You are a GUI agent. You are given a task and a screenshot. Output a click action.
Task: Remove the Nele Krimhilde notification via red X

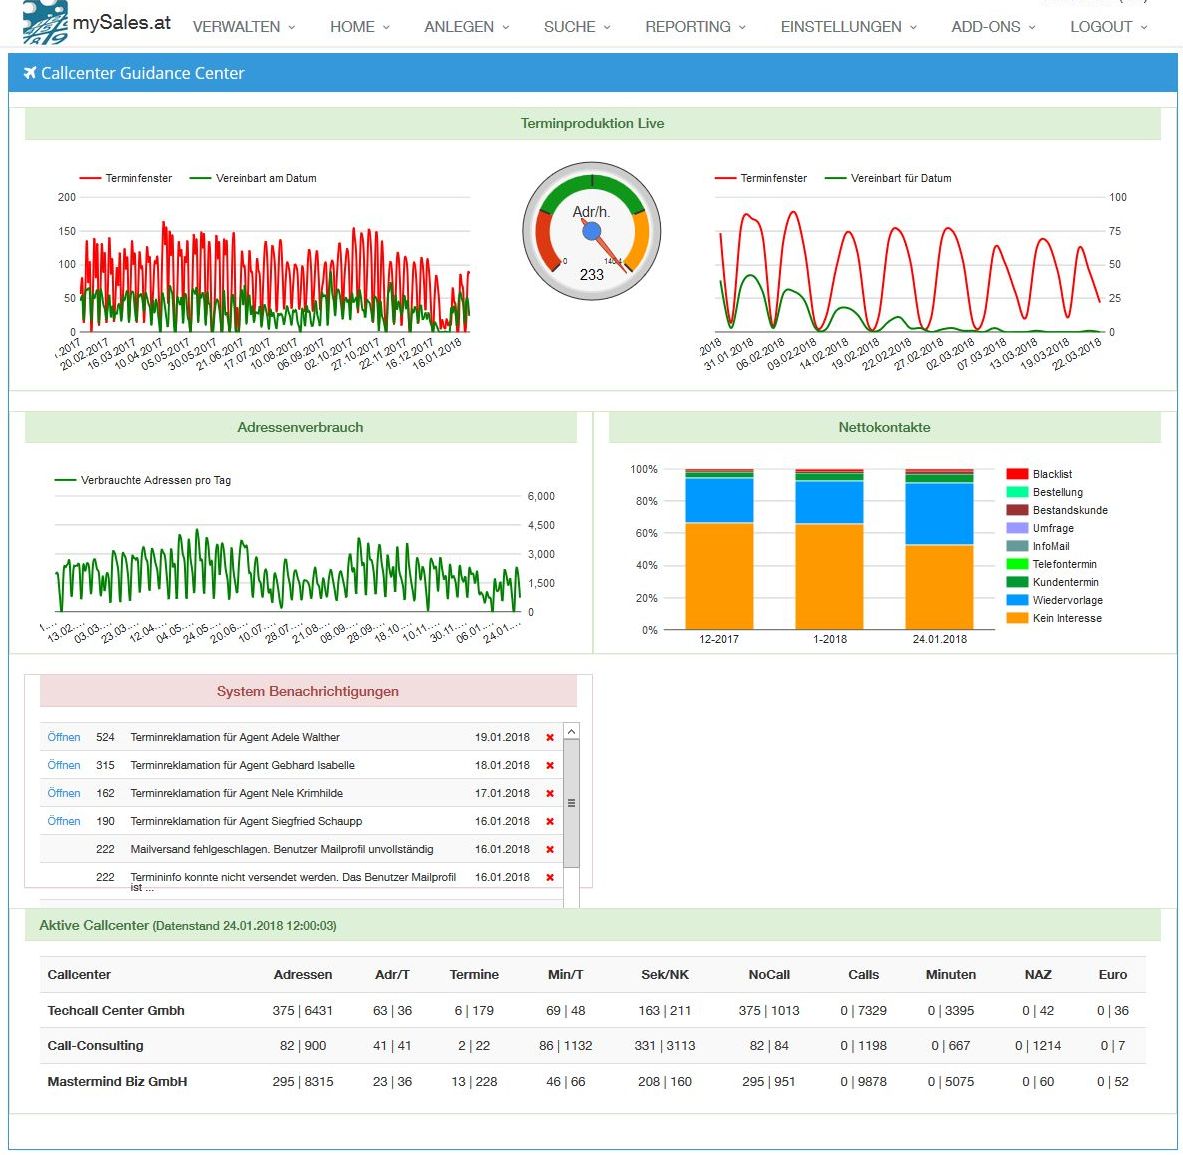[550, 794]
